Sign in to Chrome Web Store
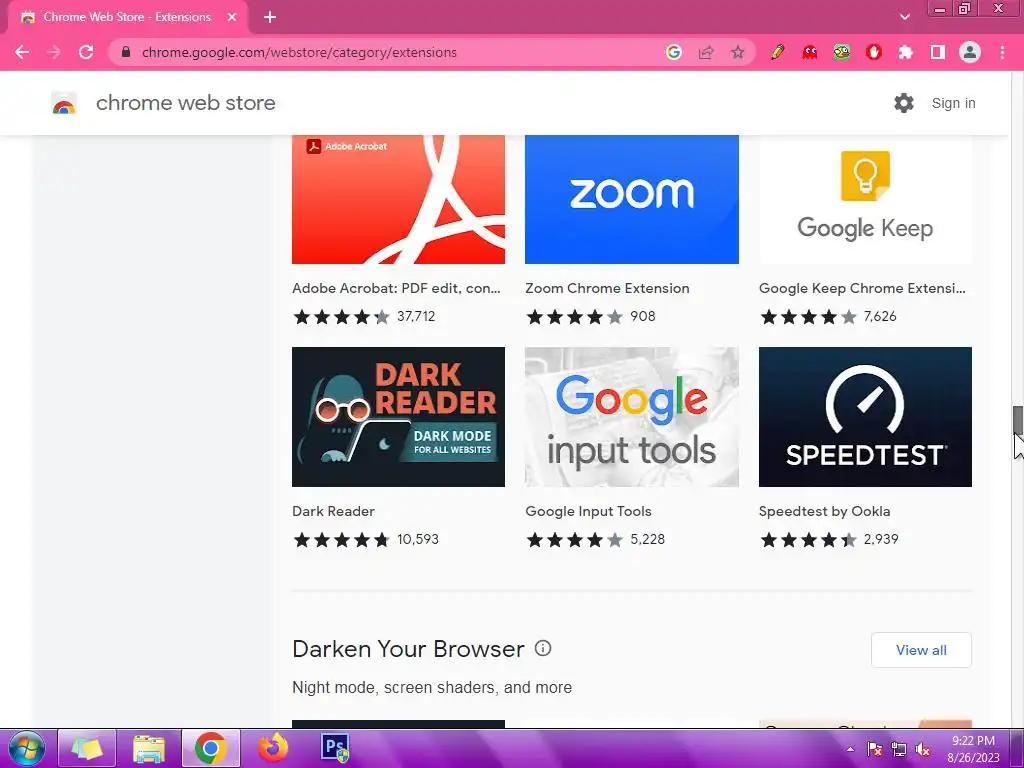The height and width of the screenshot is (768, 1024). tap(953, 103)
